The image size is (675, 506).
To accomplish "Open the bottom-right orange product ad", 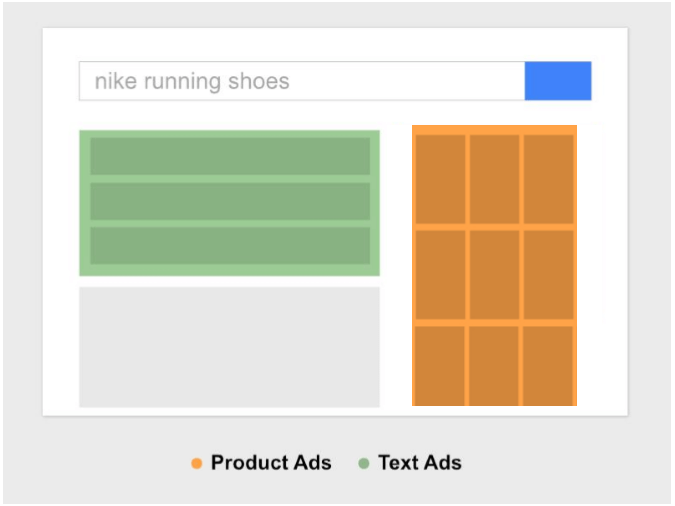I will tap(548, 365).
